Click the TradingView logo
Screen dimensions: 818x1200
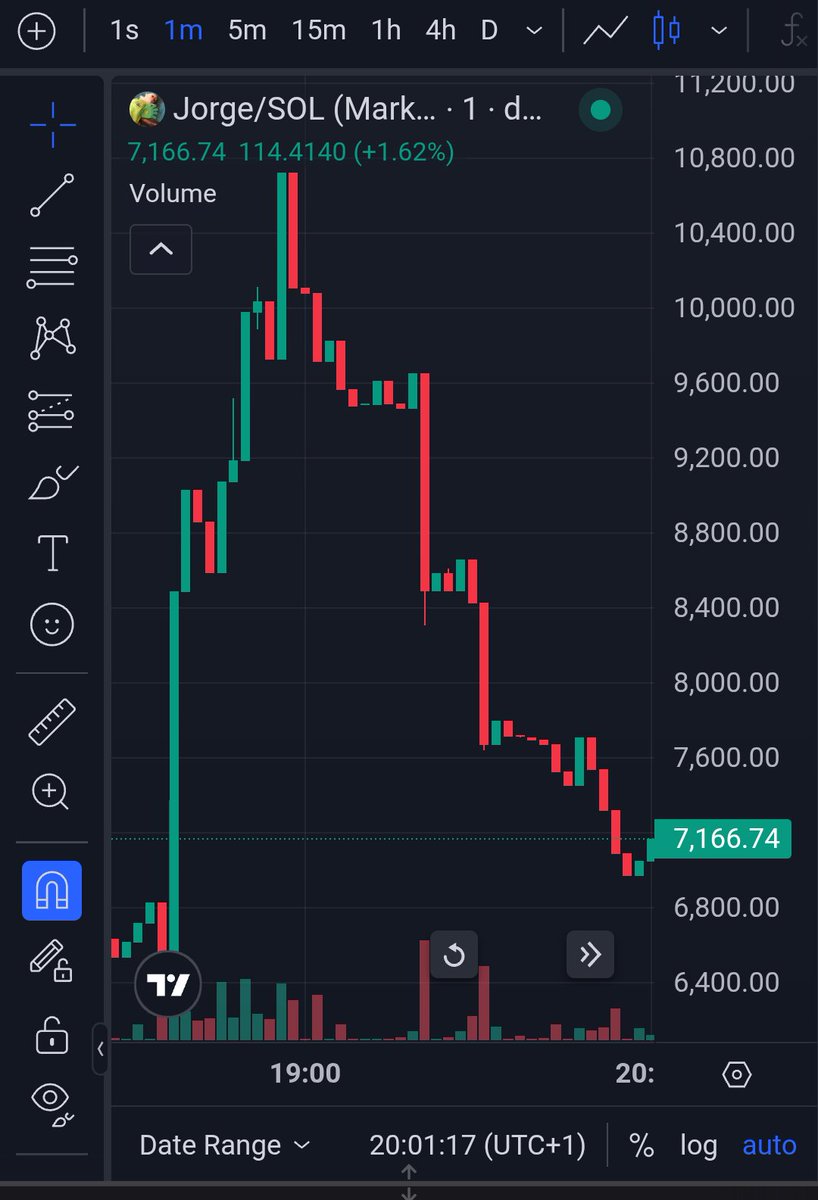[168, 985]
